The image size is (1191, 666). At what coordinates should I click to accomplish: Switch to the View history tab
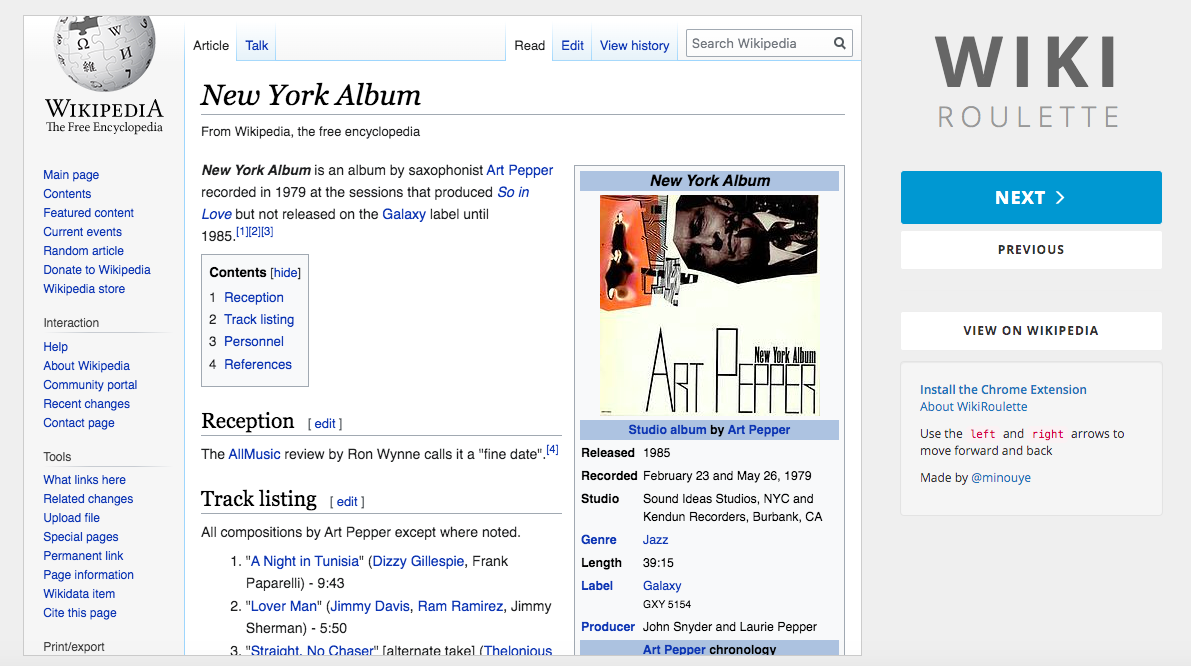click(x=634, y=45)
